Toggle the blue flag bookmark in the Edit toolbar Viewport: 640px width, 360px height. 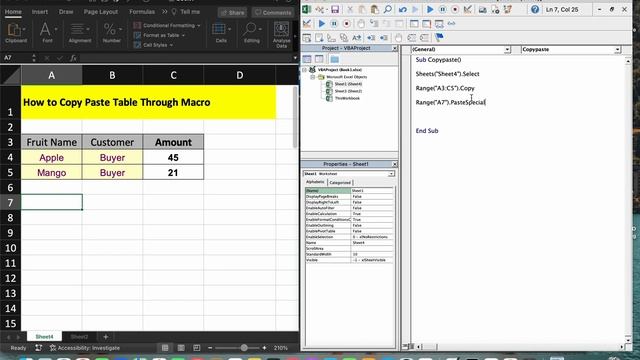click(x=439, y=38)
